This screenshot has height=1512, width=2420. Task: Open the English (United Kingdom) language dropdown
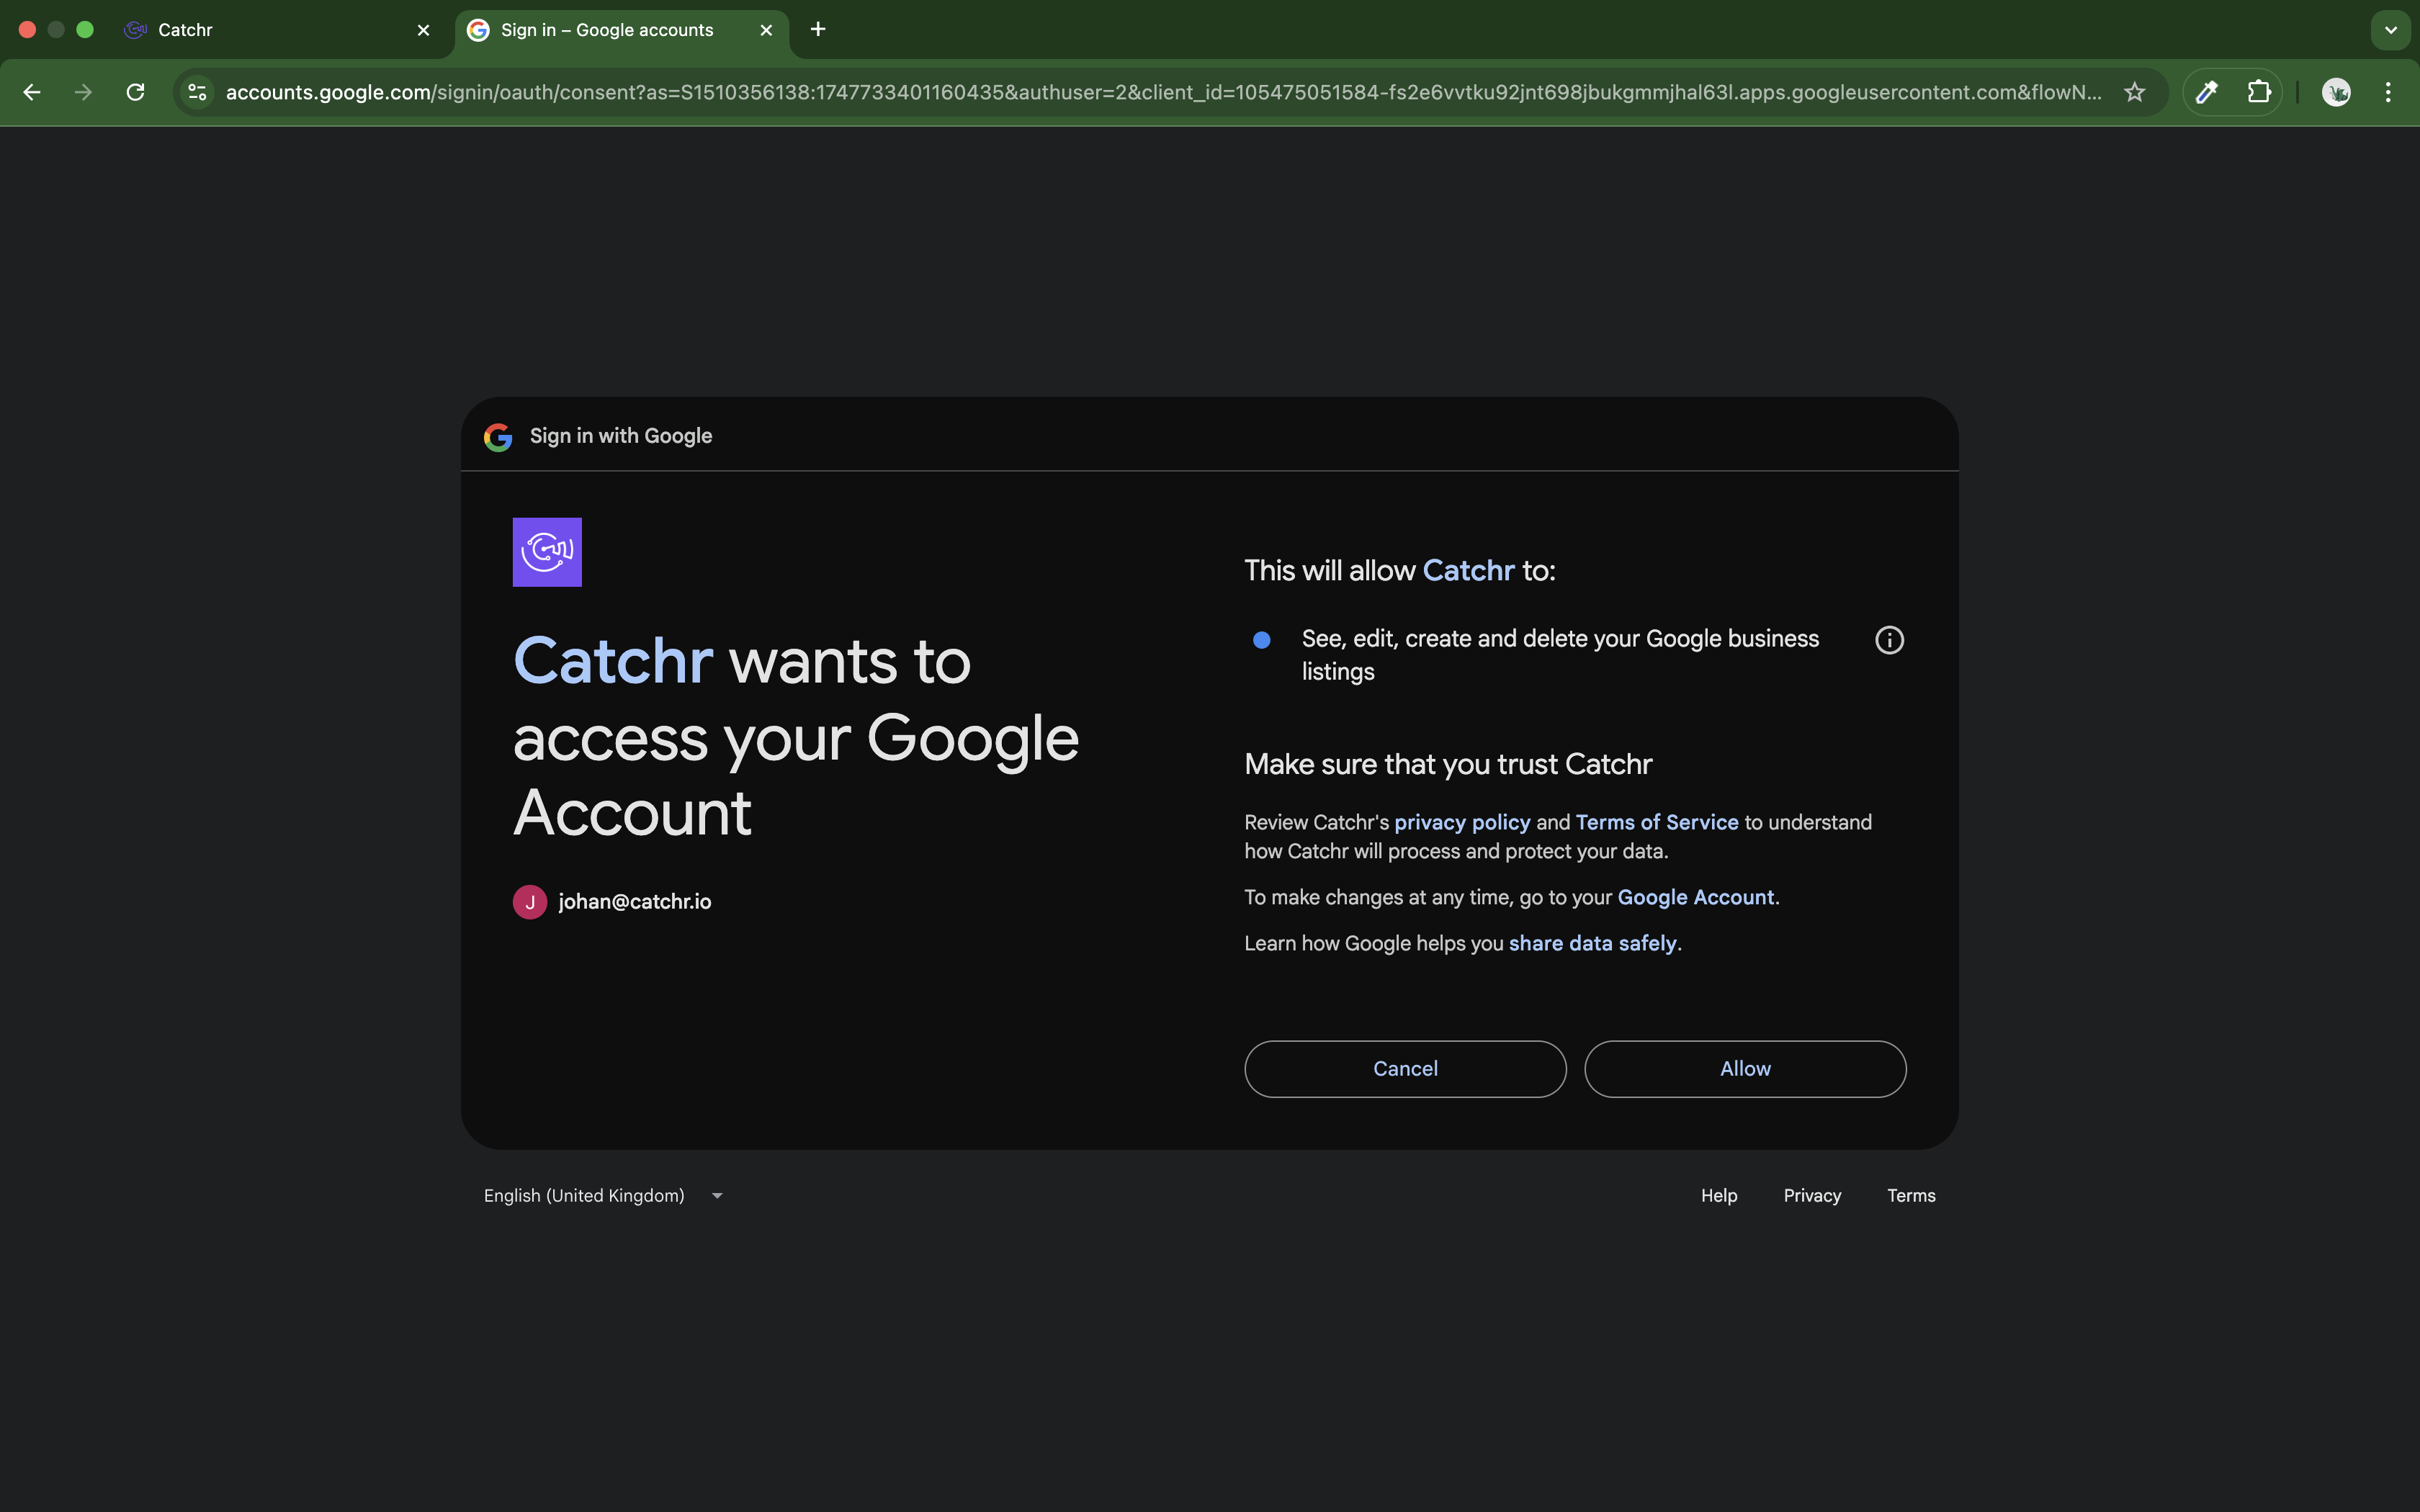pos(603,1196)
